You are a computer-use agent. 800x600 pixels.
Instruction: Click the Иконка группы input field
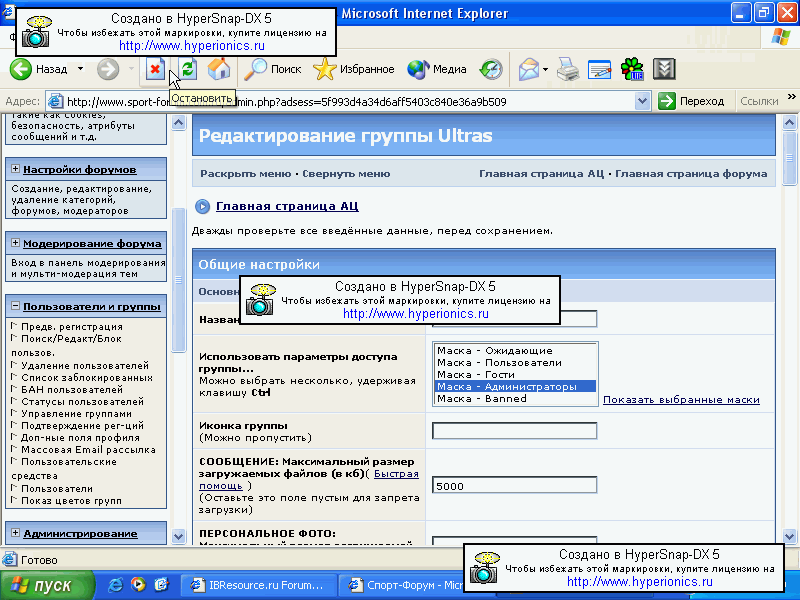point(514,431)
